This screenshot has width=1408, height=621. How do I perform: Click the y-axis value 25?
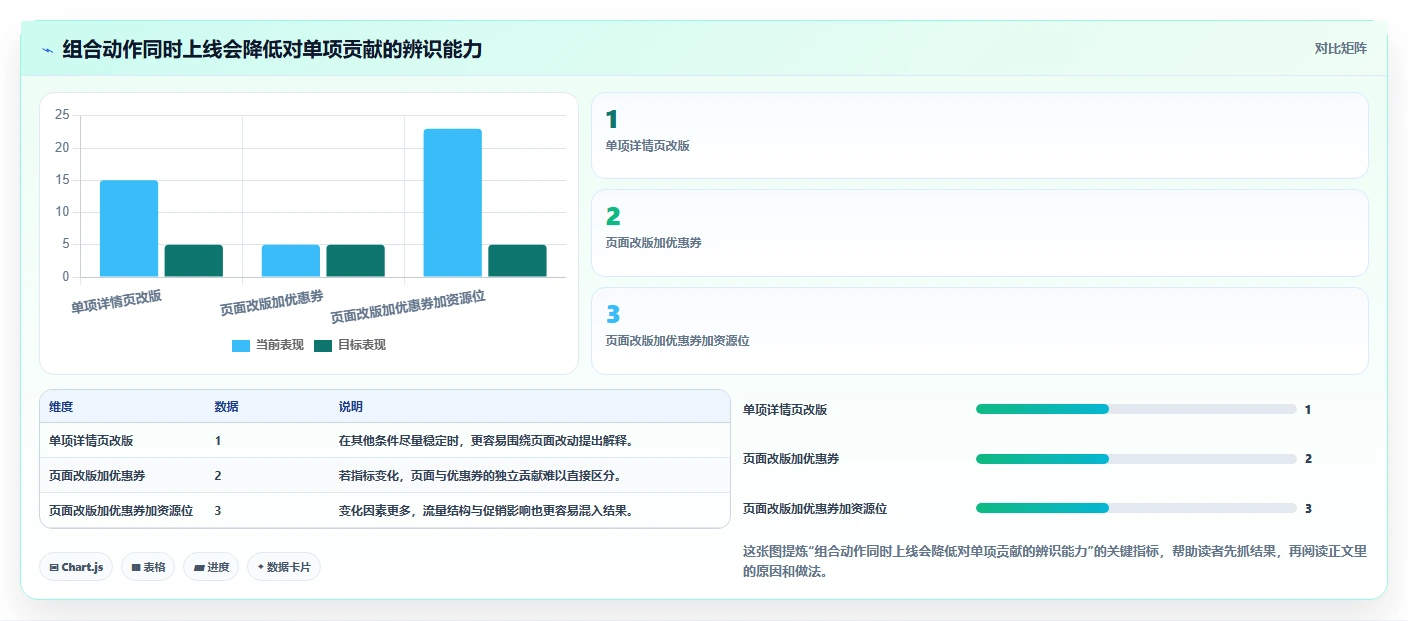(x=62, y=115)
